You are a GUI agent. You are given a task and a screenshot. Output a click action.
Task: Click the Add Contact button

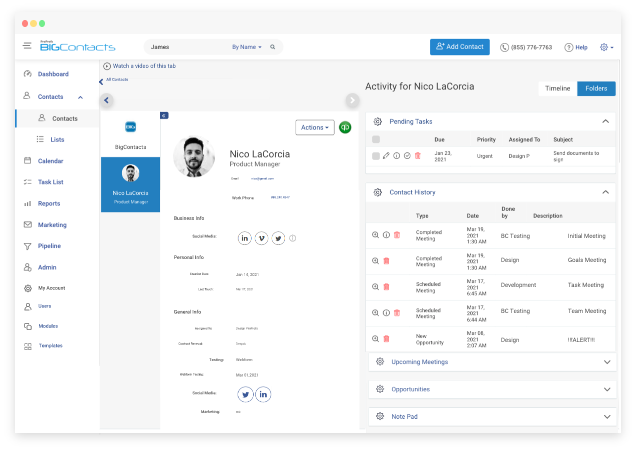[x=460, y=47]
